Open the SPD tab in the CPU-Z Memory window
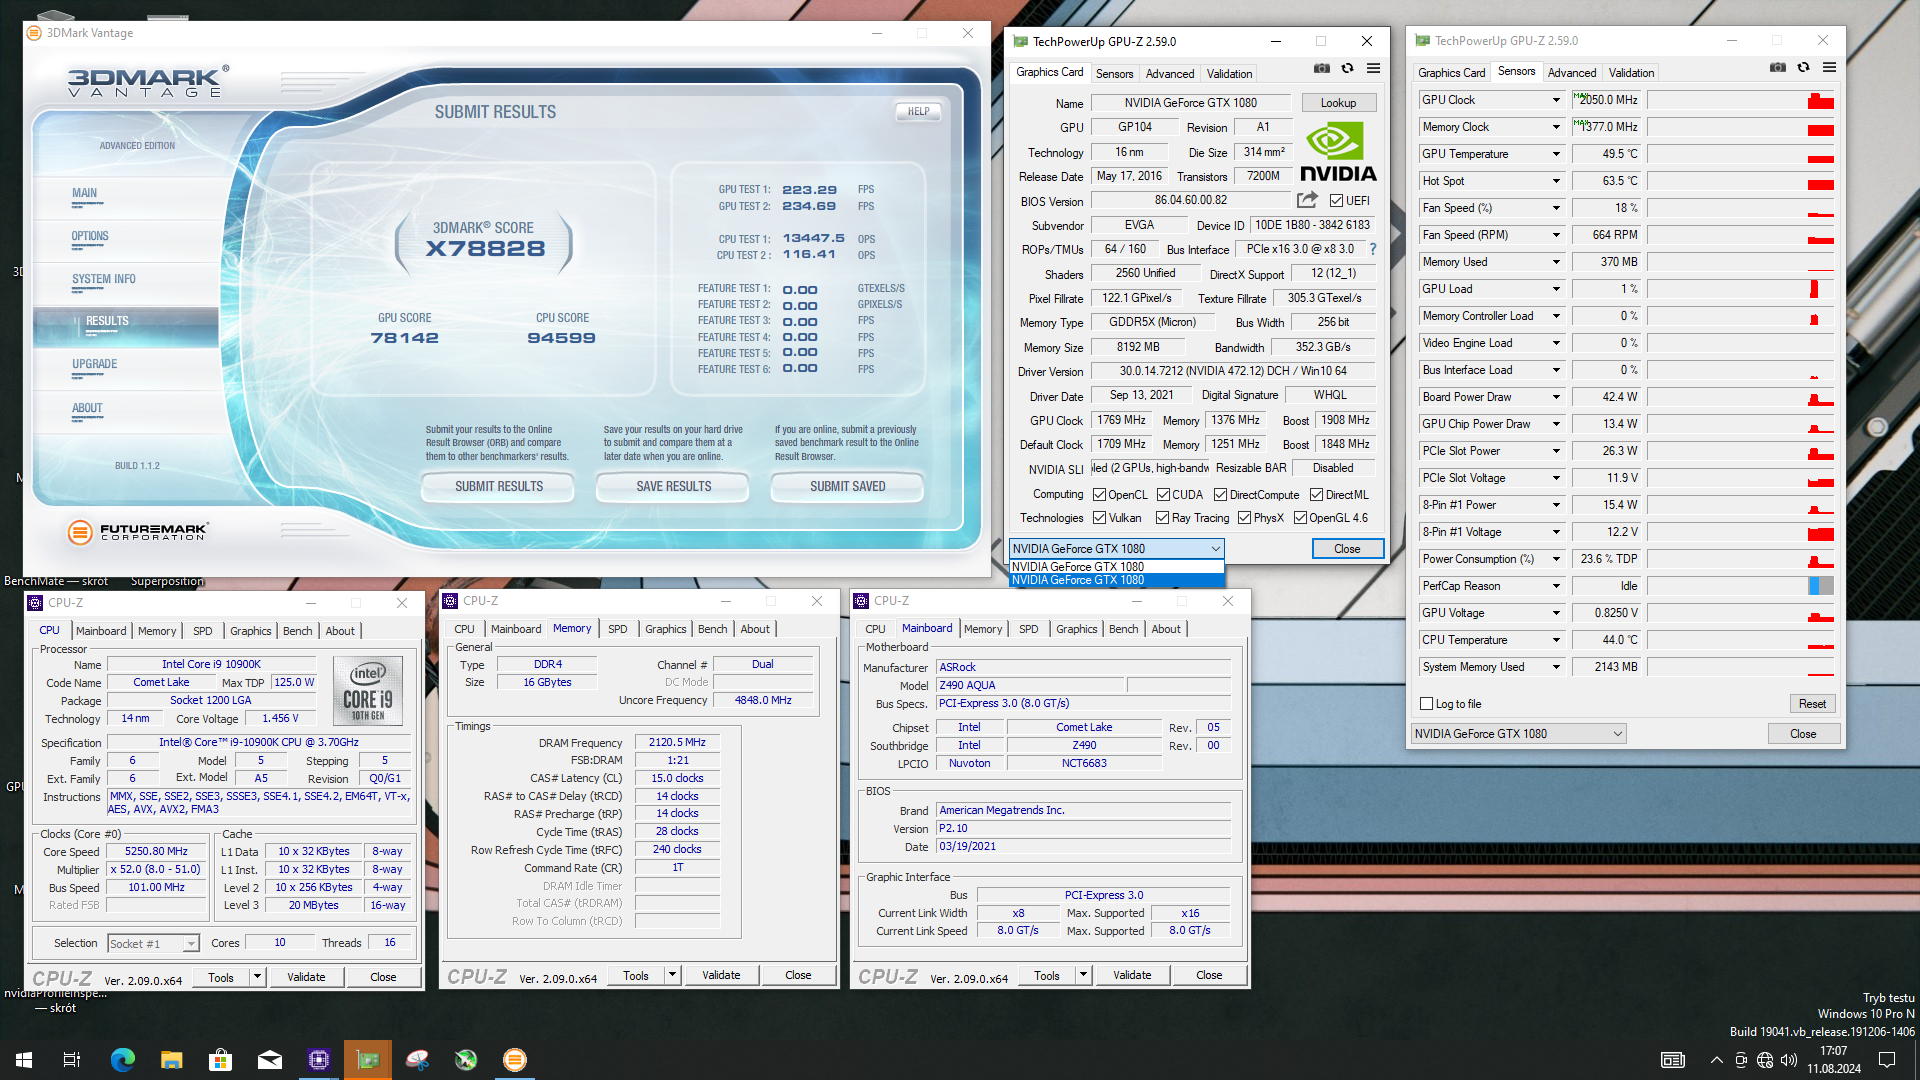The image size is (1920, 1080). click(x=617, y=629)
